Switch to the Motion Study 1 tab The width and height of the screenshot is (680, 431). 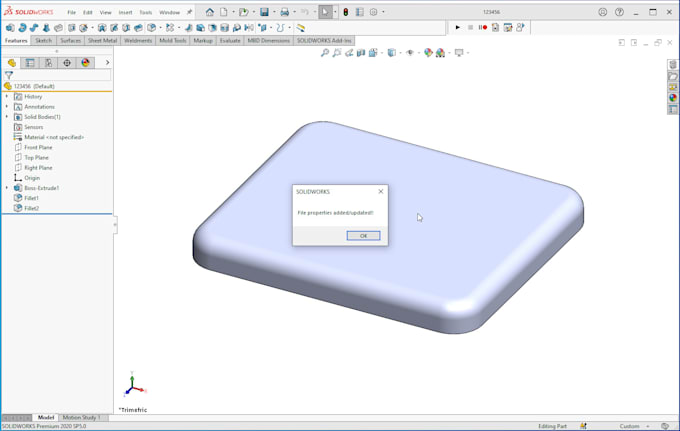point(81,418)
